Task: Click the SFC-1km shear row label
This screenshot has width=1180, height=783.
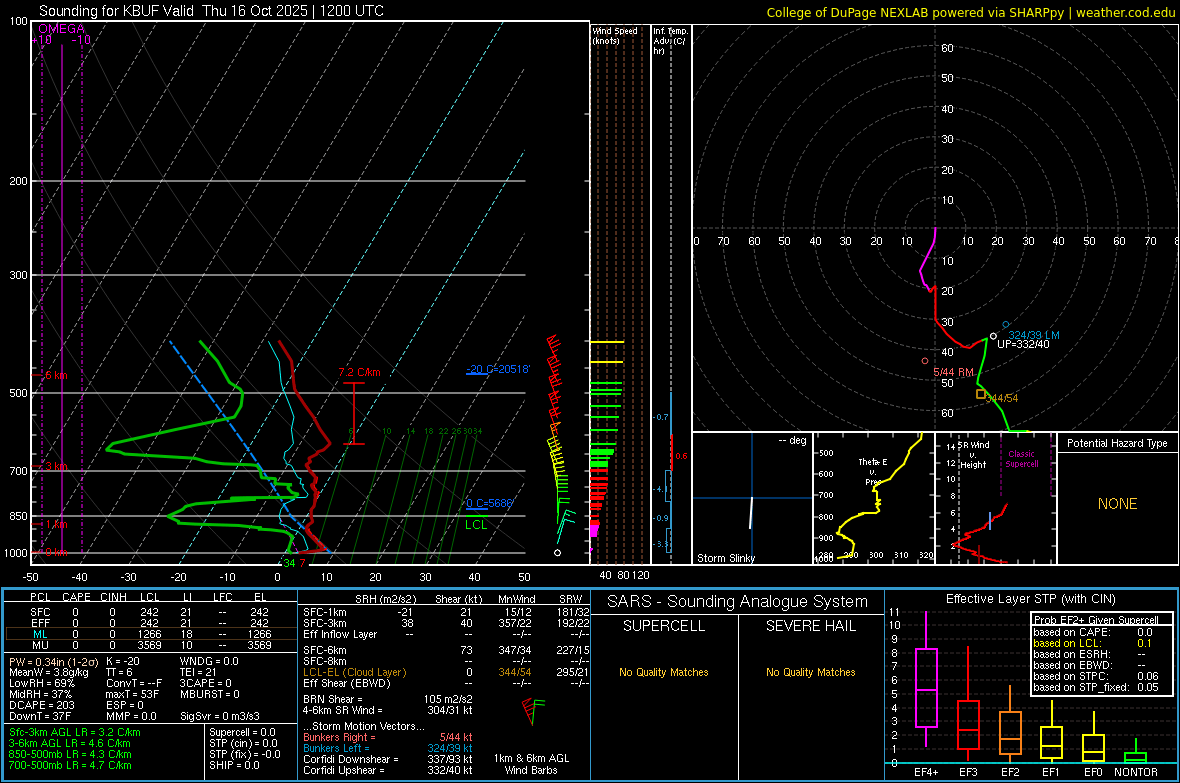Action: [x=325, y=612]
